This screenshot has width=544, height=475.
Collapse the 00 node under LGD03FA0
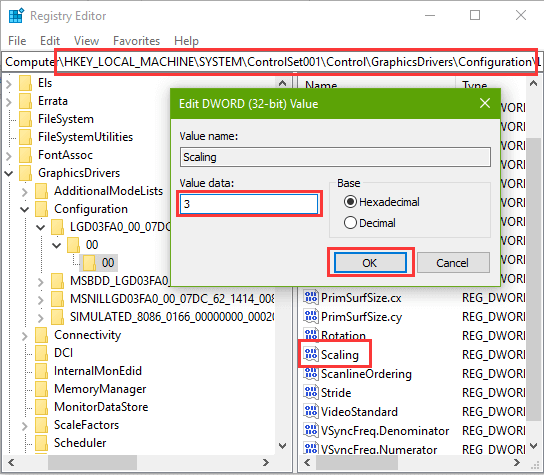pos(57,246)
